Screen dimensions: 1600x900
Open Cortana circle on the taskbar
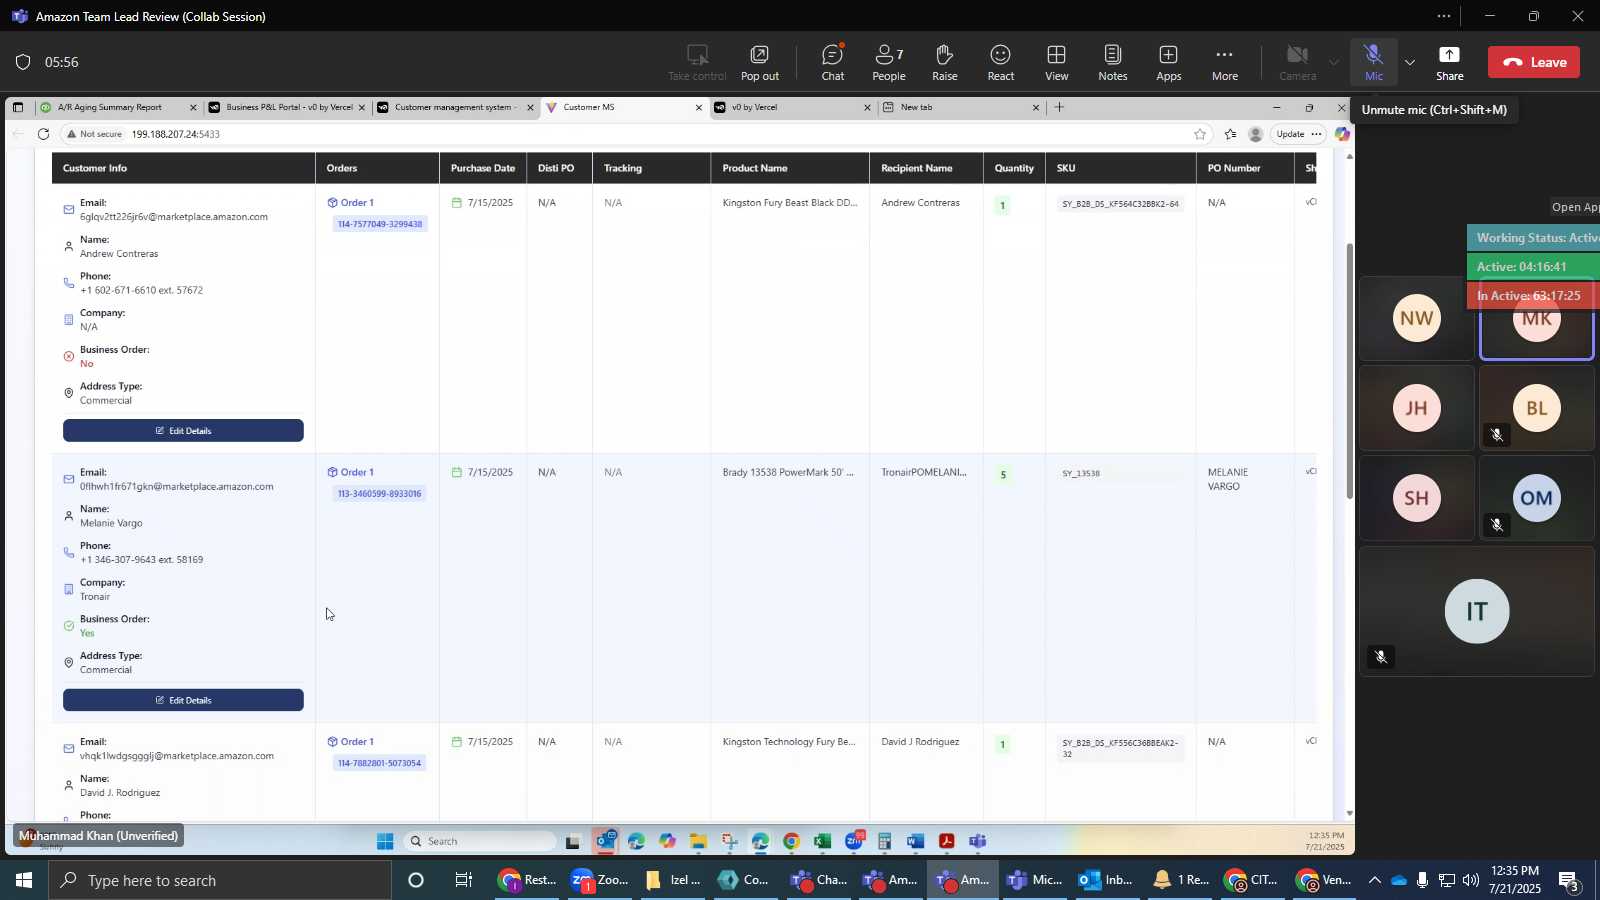pos(416,880)
